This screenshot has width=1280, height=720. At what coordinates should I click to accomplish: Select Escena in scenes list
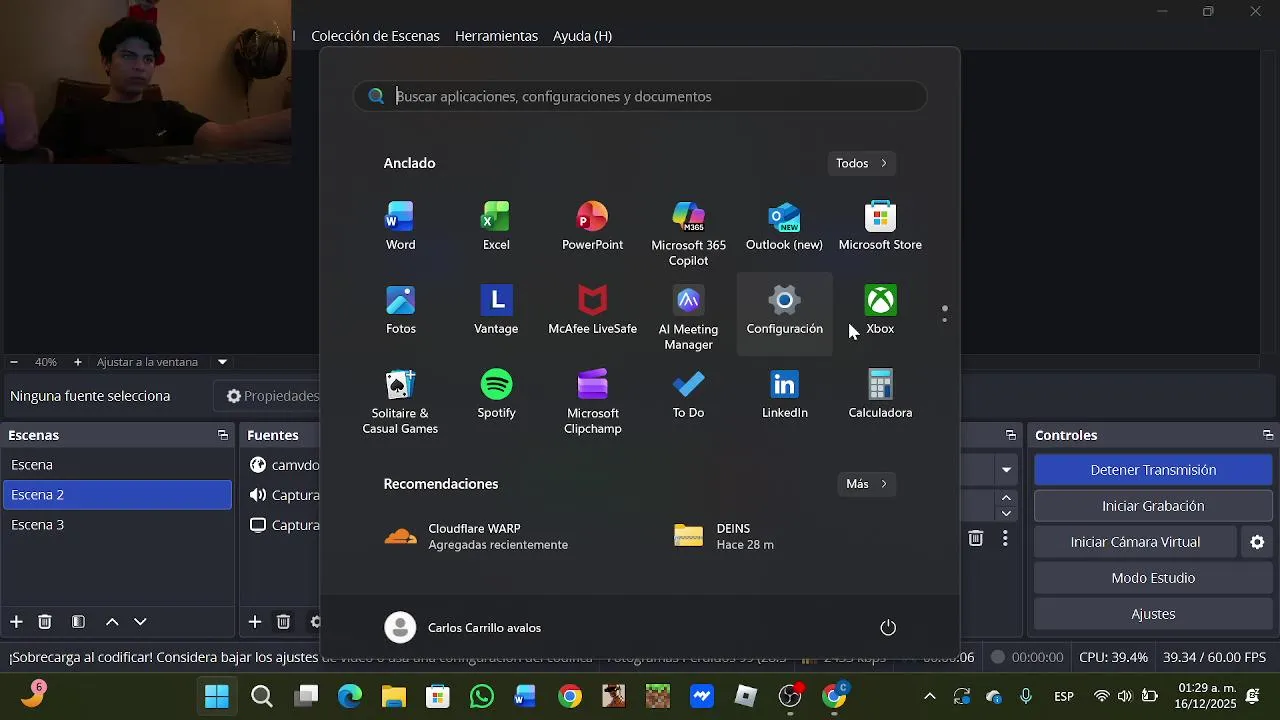(x=117, y=465)
